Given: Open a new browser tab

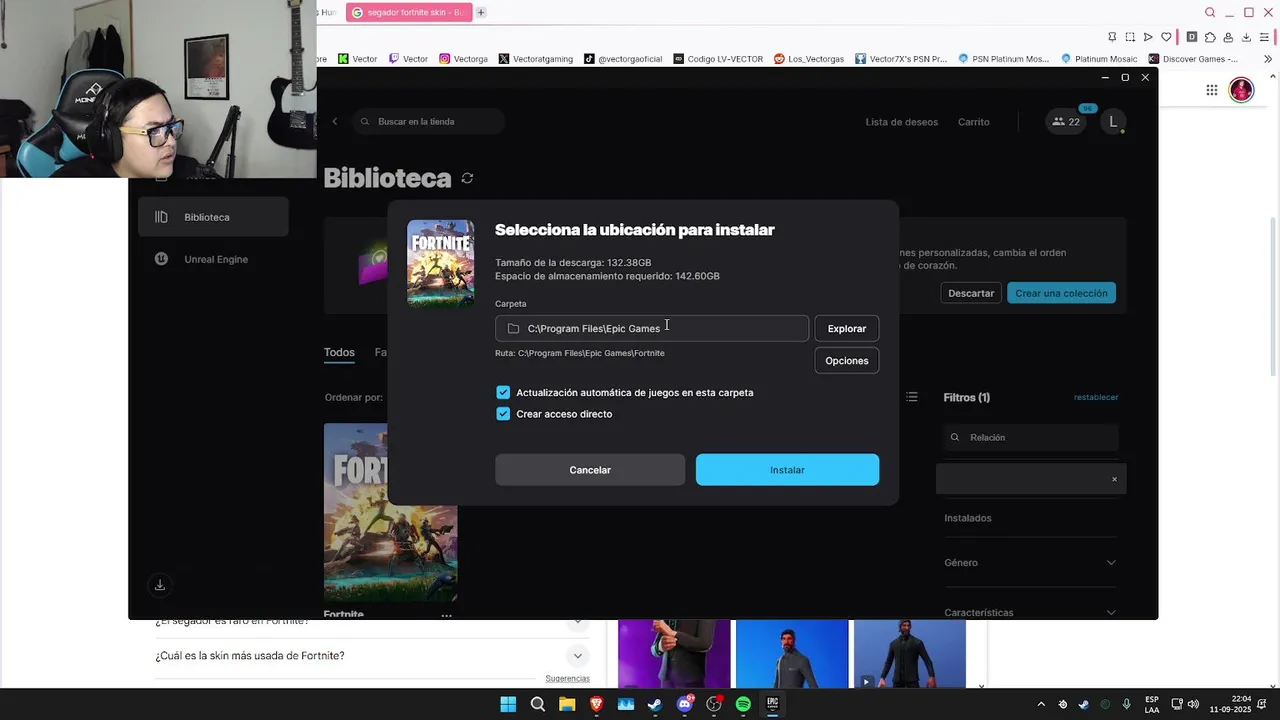Looking at the screenshot, I should click(481, 12).
